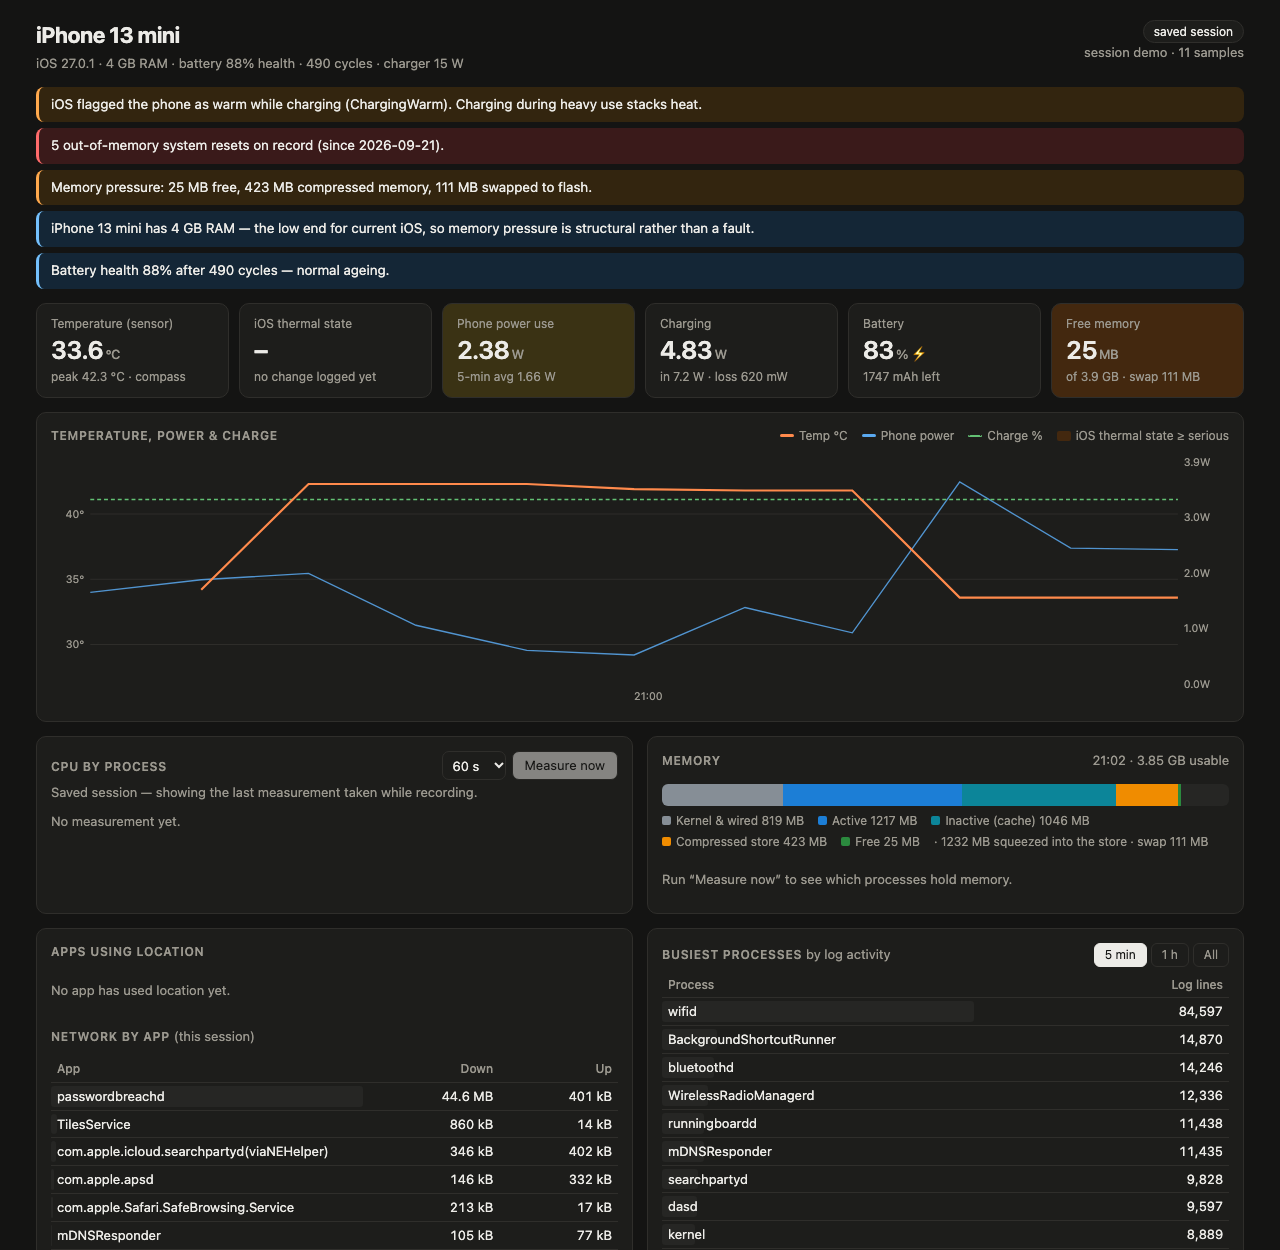This screenshot has width=1280, height=1250.
Task: Click the Log lines column header
Action: click(1197, 985)
